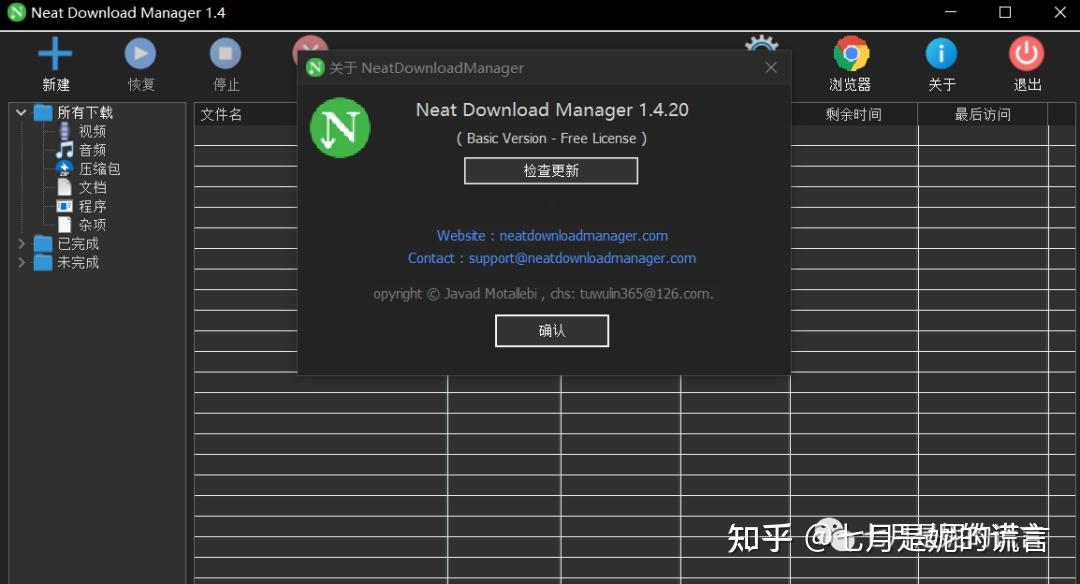Click the 检查更新 button
This screenshot has height=584, width=1080.
tap(551, 171)
